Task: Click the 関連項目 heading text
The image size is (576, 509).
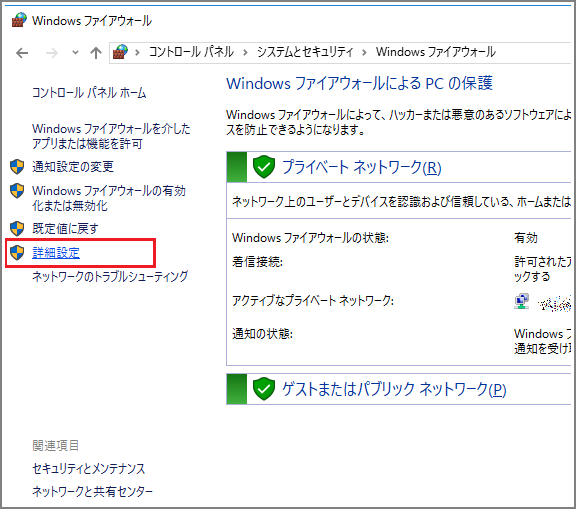Action: point(55,445)
